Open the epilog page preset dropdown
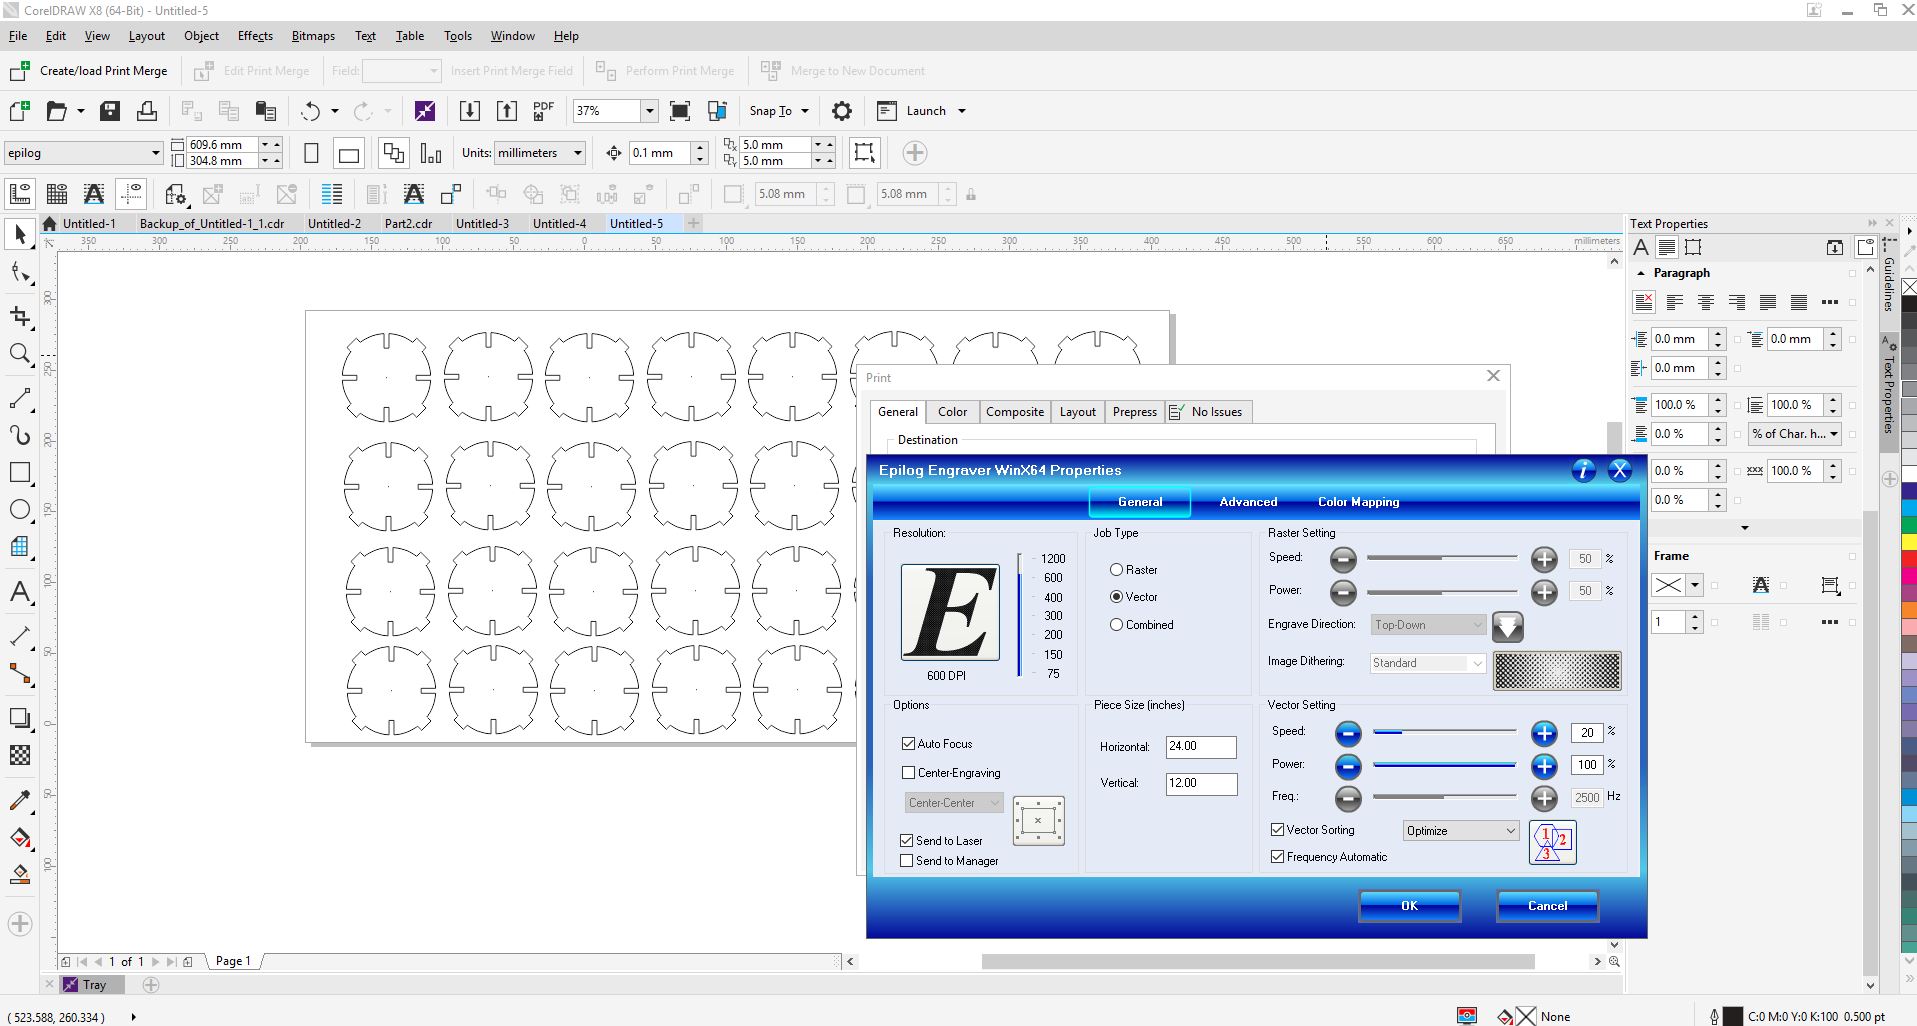 coord(155,153)
